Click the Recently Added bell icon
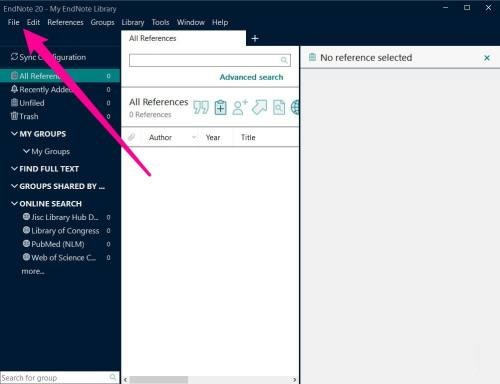Viewport: 500px width, 384px height. pos(14,89)
